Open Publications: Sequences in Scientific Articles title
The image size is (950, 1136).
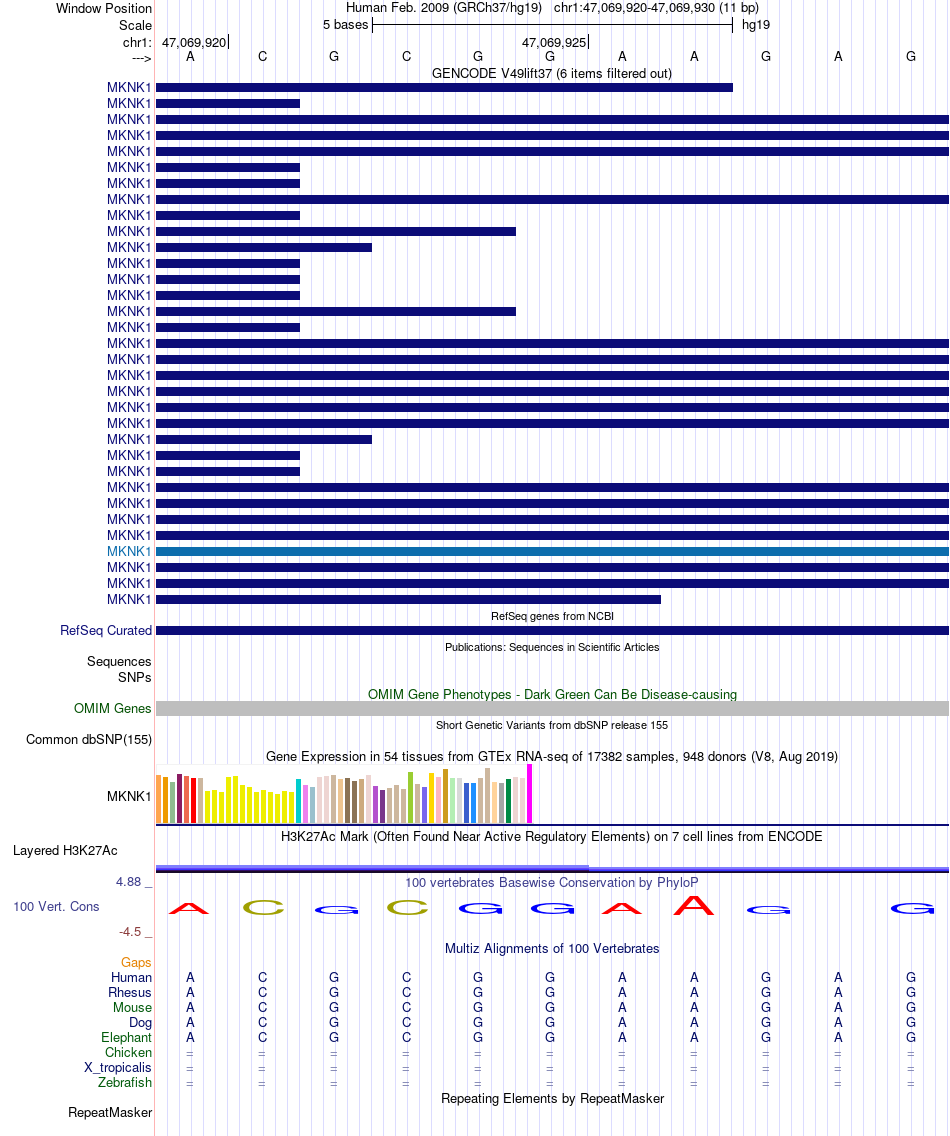pyautogui.click(x=552, y=647)
